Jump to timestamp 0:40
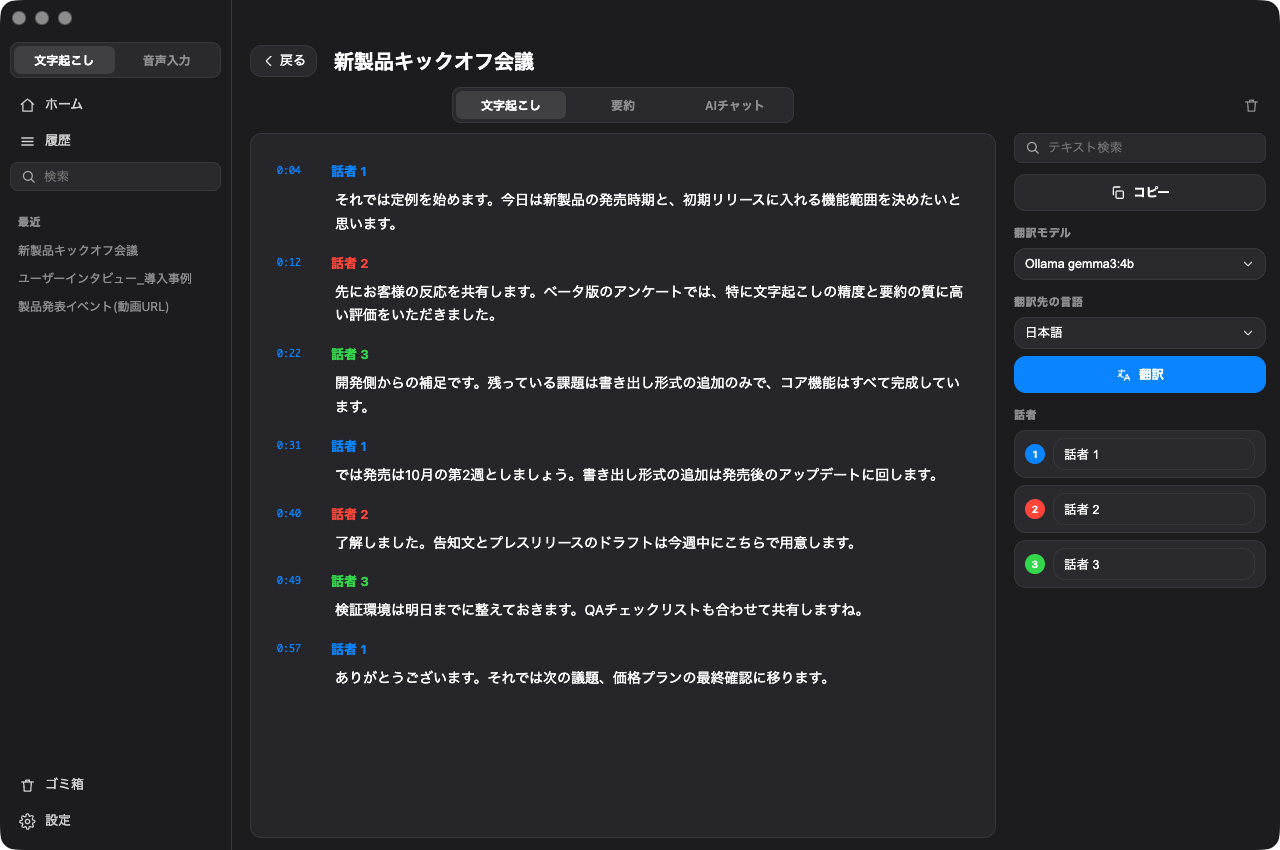Image resolution: width=1280 pixels, height=850 pixels. [x=289, y=513]
